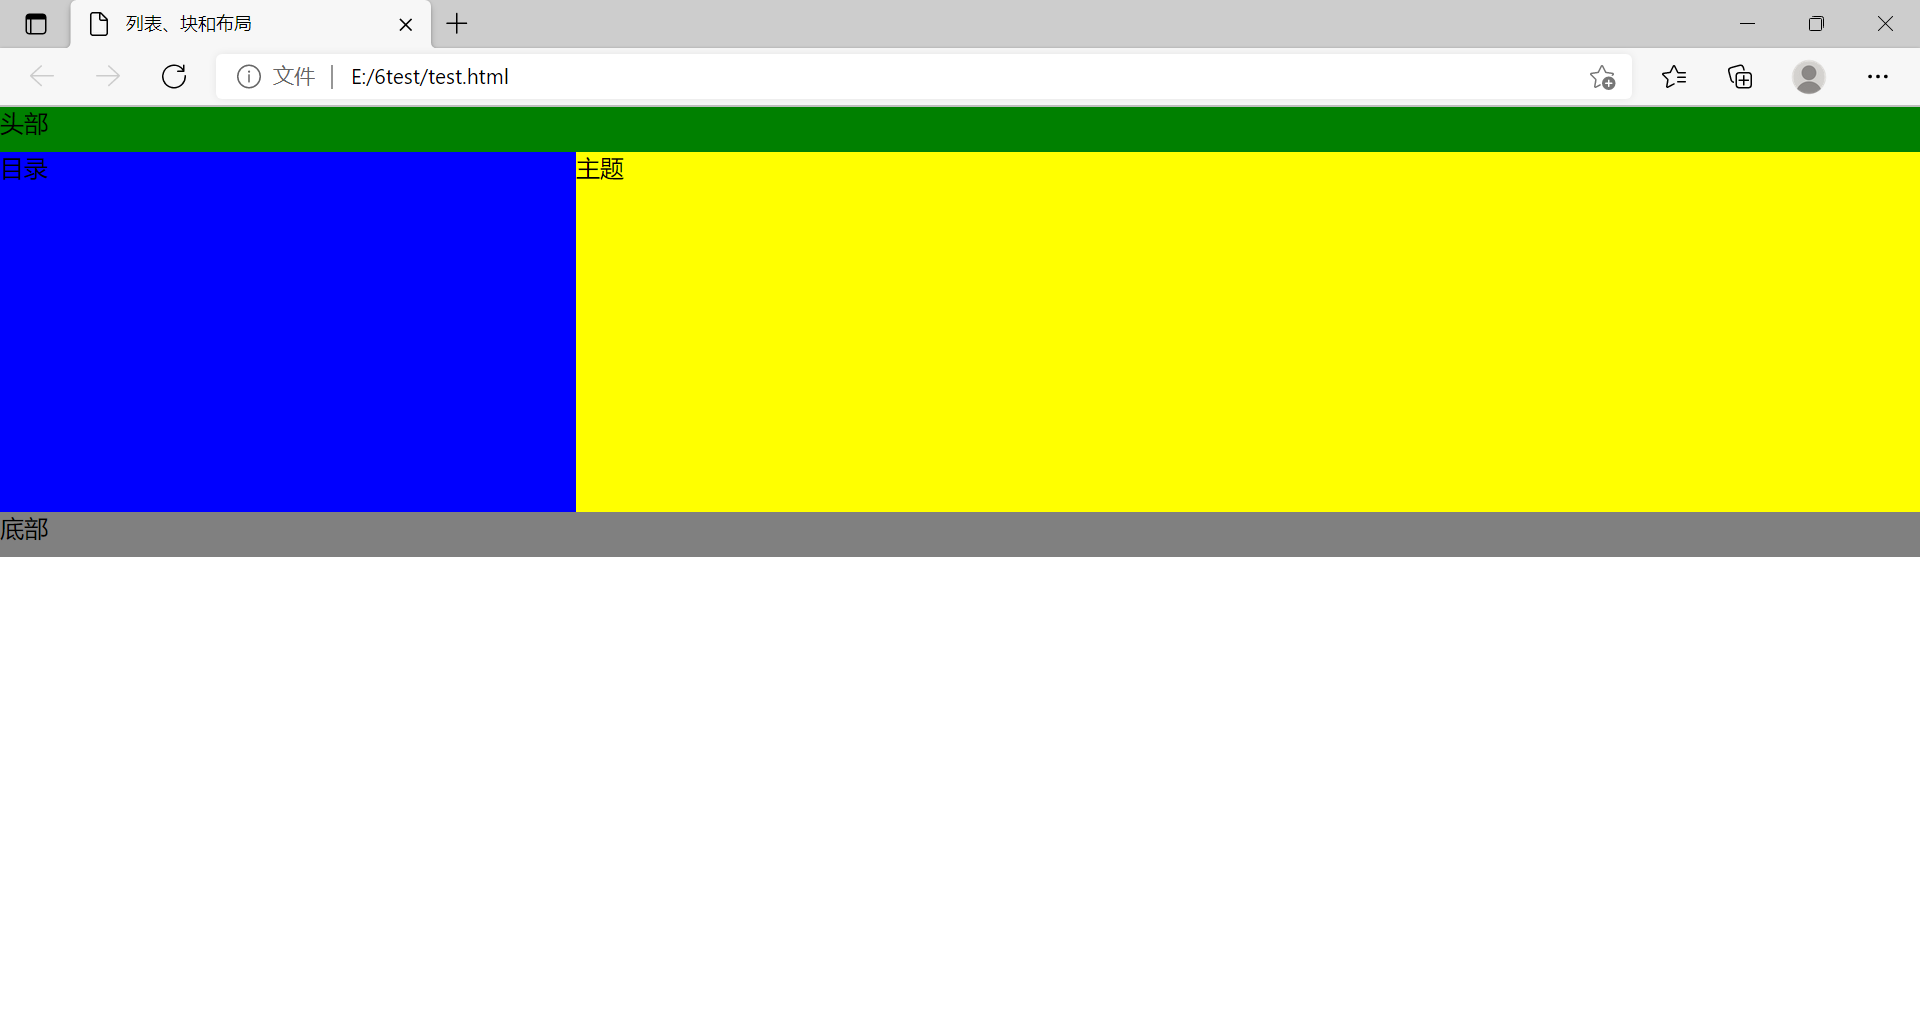Open the user profile avatar

tap(1808, 77)
